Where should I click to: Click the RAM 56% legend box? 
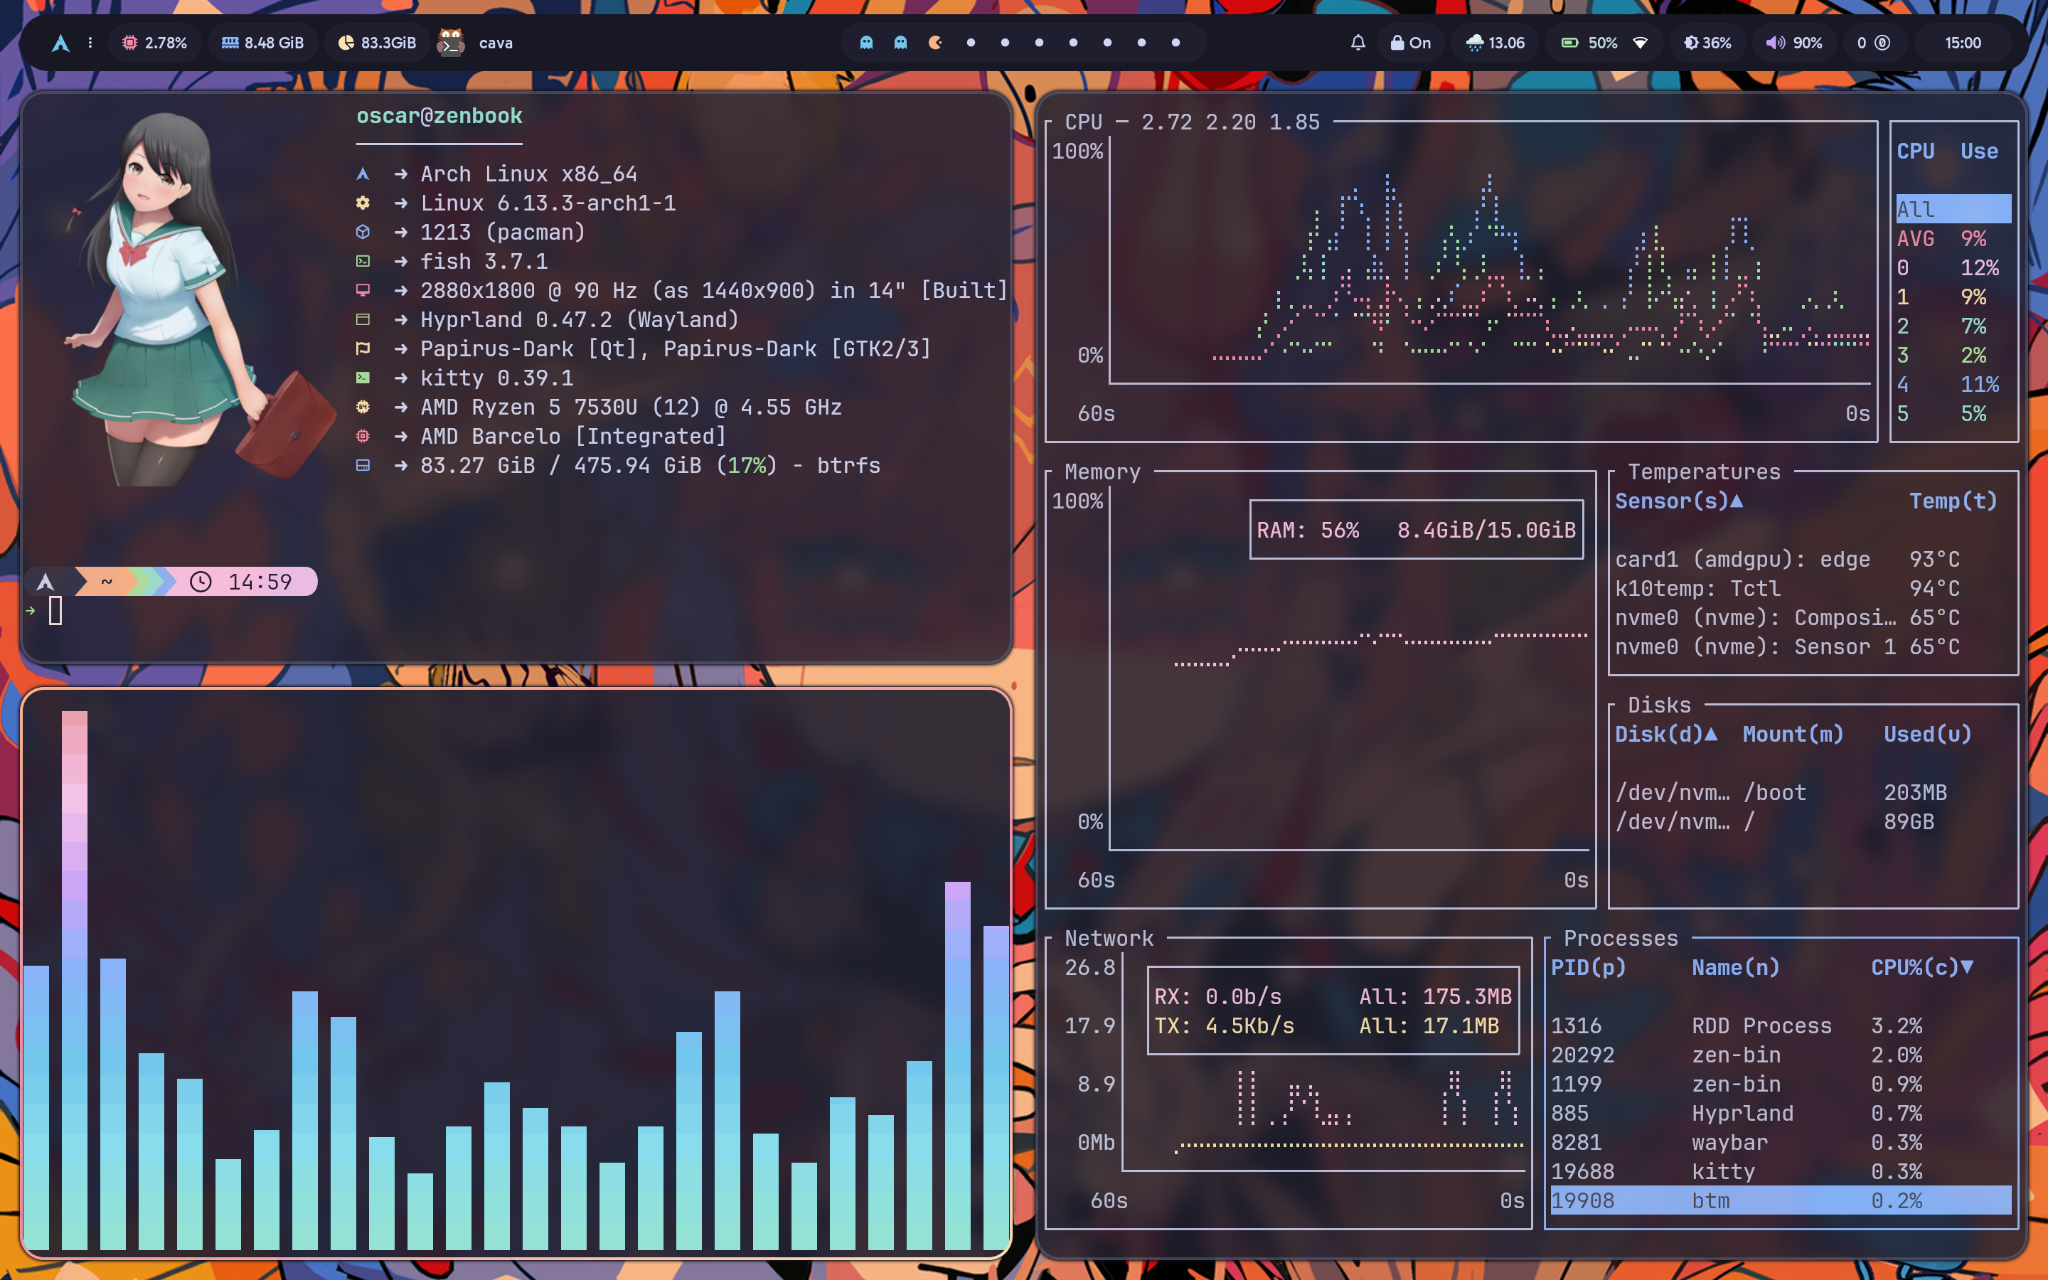(x=1416, y=530)
